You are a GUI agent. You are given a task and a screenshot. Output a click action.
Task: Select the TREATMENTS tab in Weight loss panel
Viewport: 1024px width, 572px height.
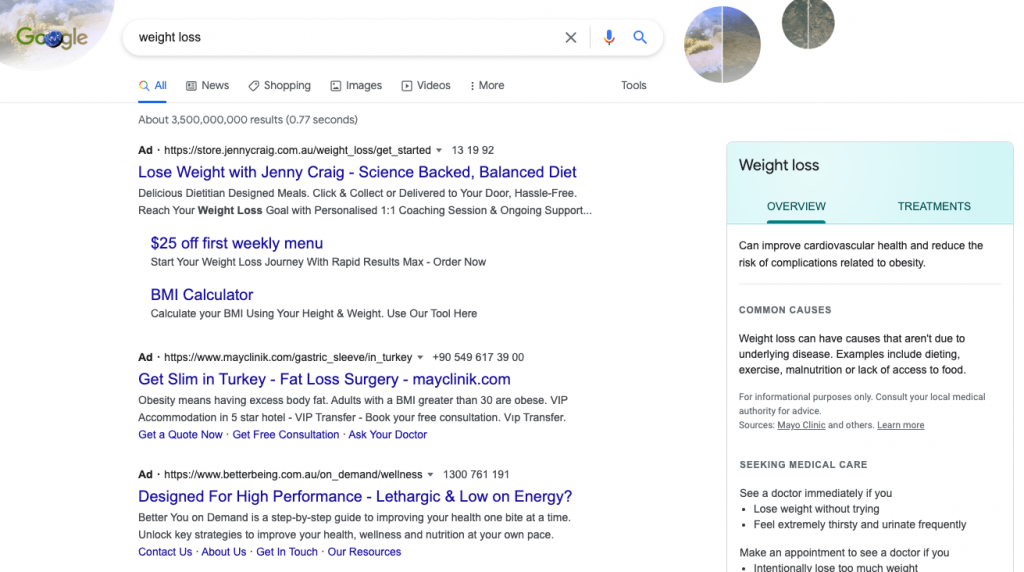pos(934,206)
